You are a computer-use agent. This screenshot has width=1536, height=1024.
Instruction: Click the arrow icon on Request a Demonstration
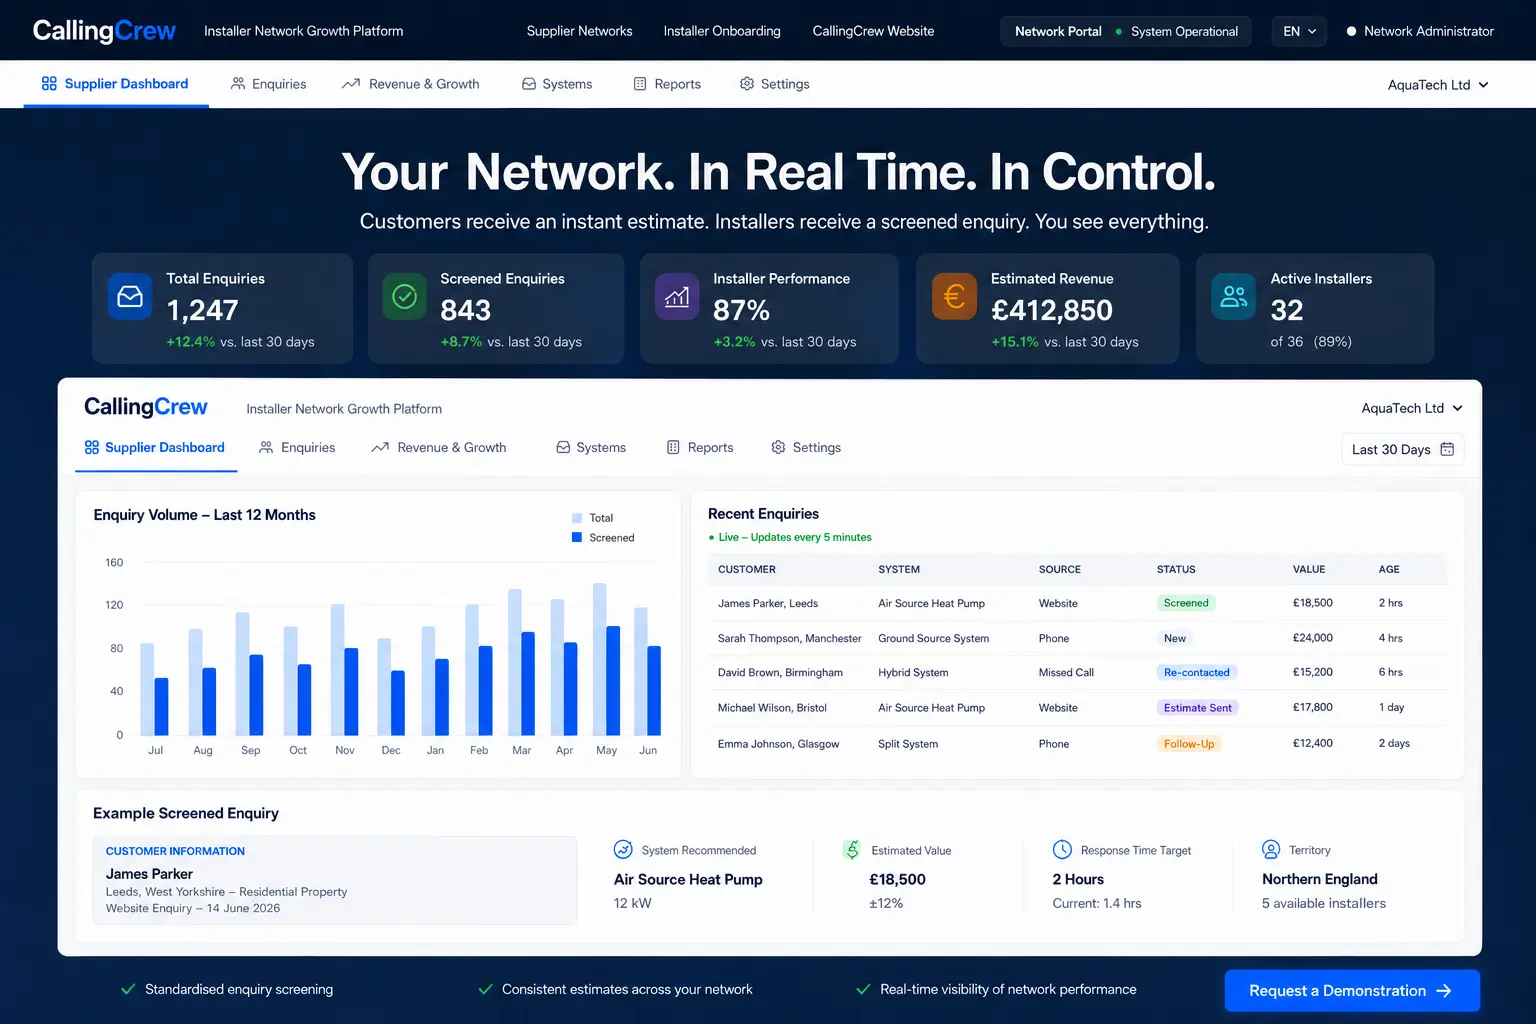coord(1444,991)
